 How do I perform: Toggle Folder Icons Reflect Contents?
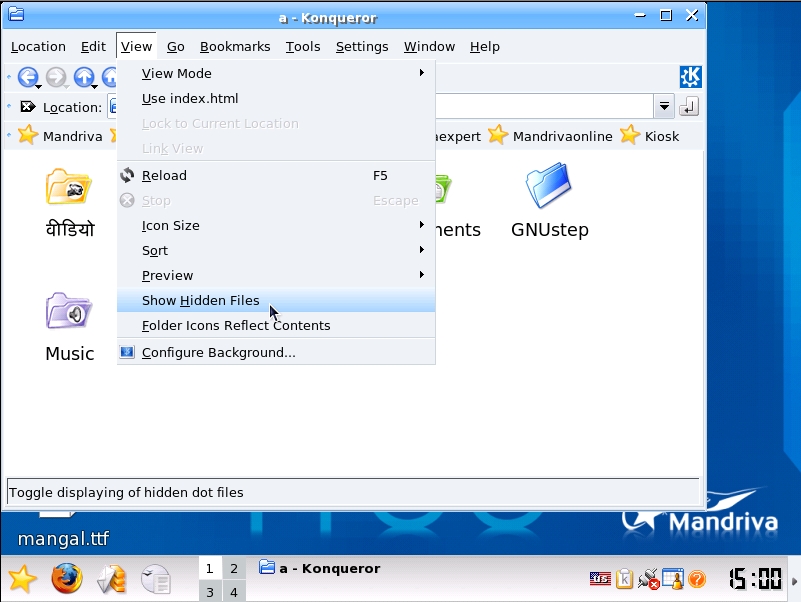coord(236,326)
